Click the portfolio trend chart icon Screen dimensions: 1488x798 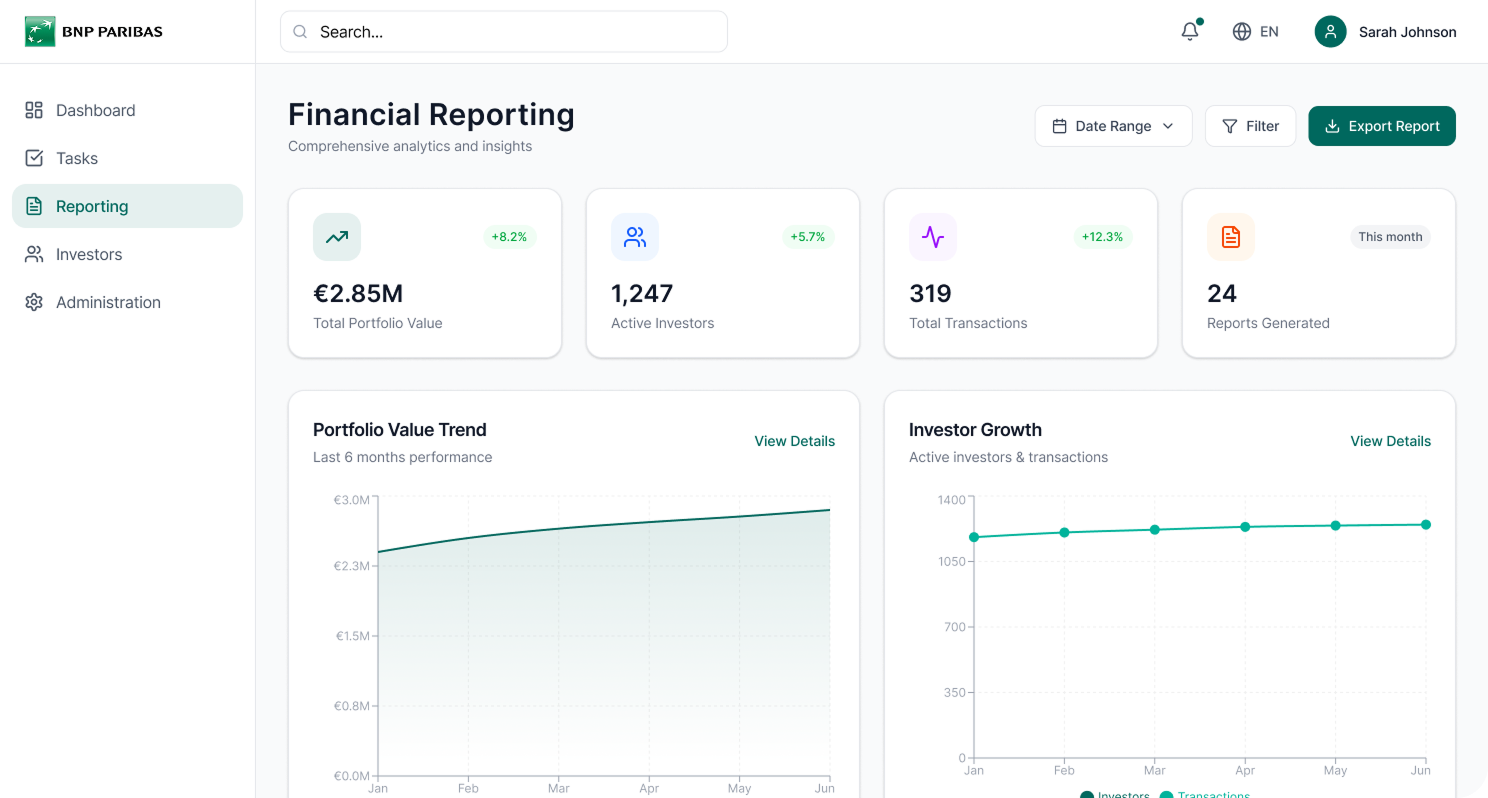coord(336,237)
